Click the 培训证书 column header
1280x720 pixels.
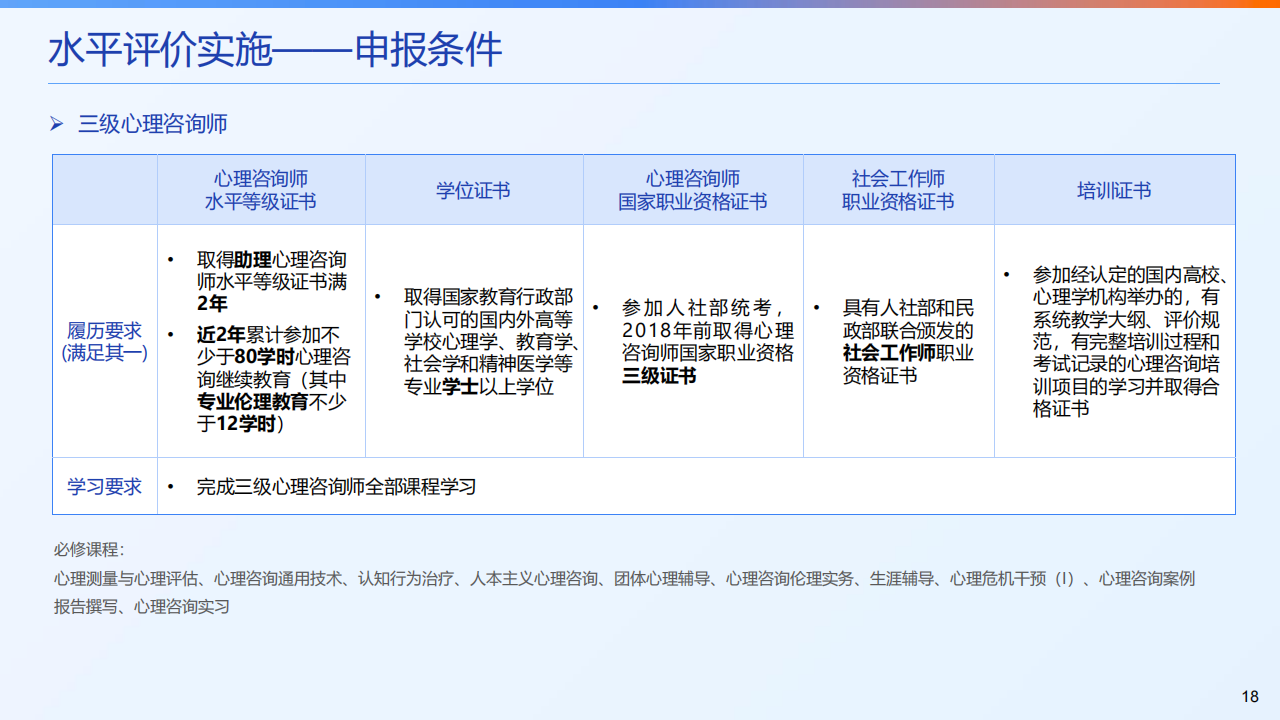click(1113, 190)
